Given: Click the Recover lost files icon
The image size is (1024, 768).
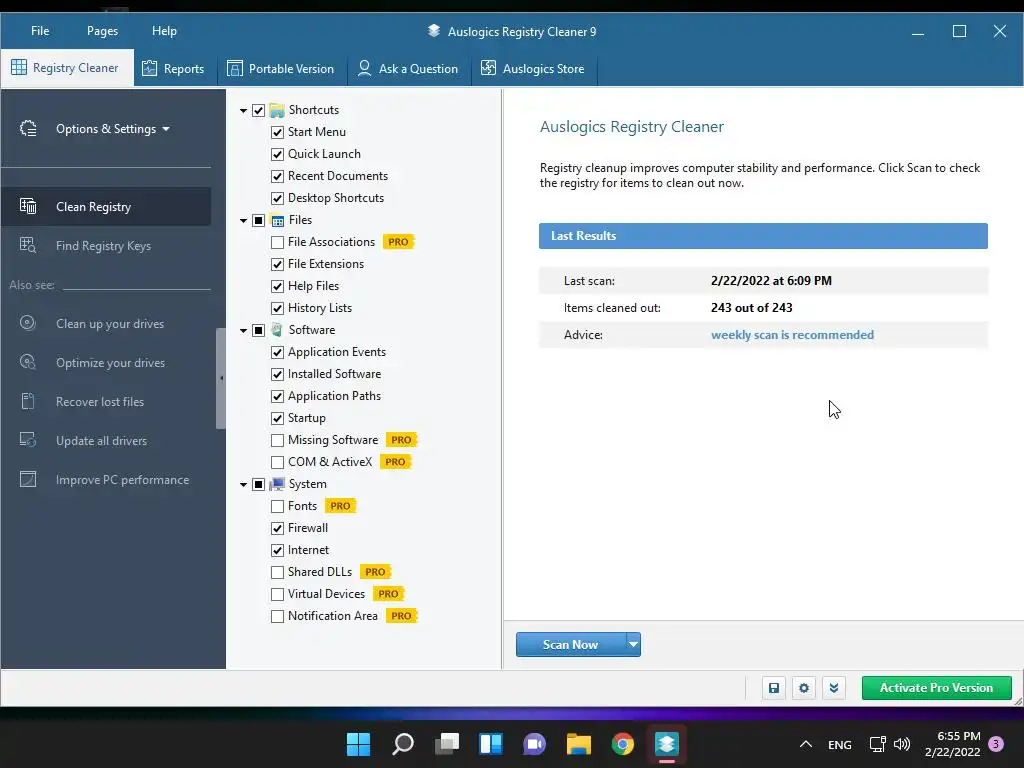Looking at the screenshot, I should (28, 401).
